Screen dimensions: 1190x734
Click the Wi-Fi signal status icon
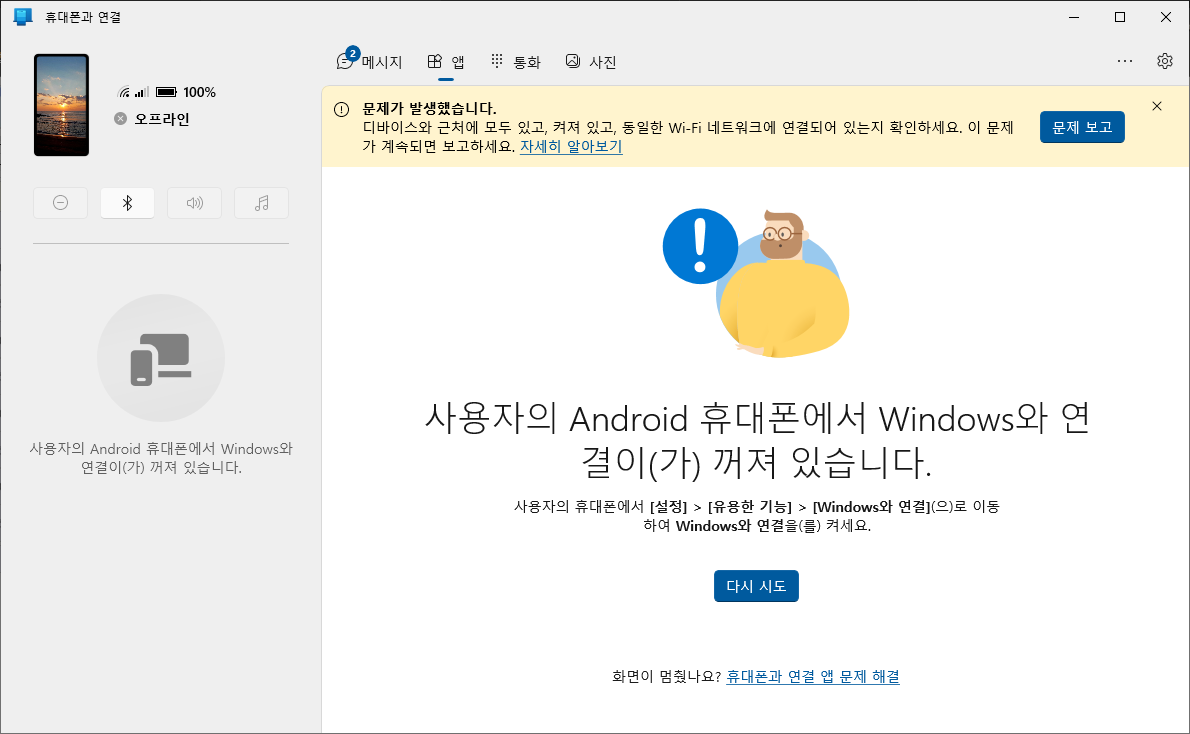124,93
